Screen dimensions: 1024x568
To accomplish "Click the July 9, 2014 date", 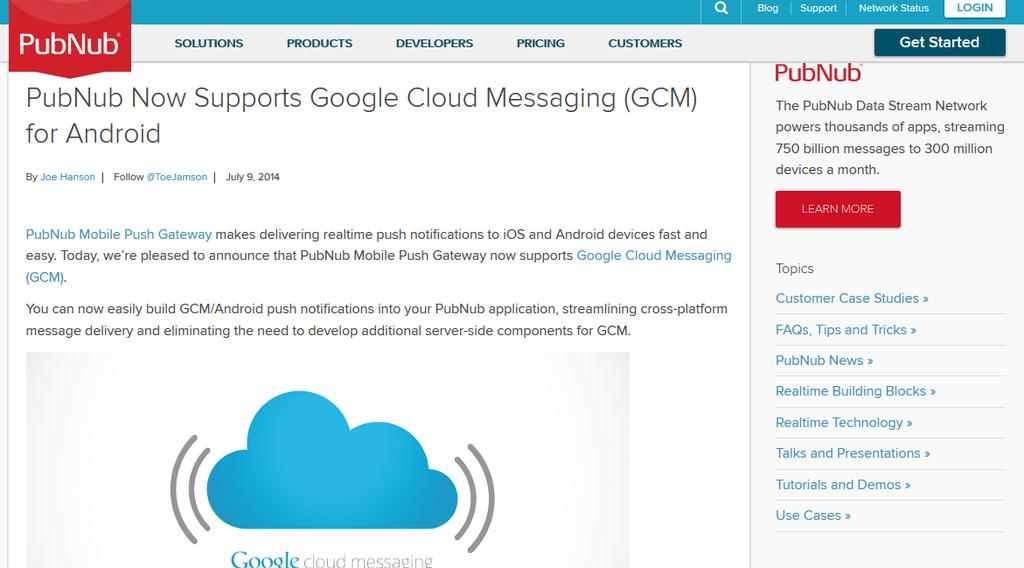I will 253,177.
